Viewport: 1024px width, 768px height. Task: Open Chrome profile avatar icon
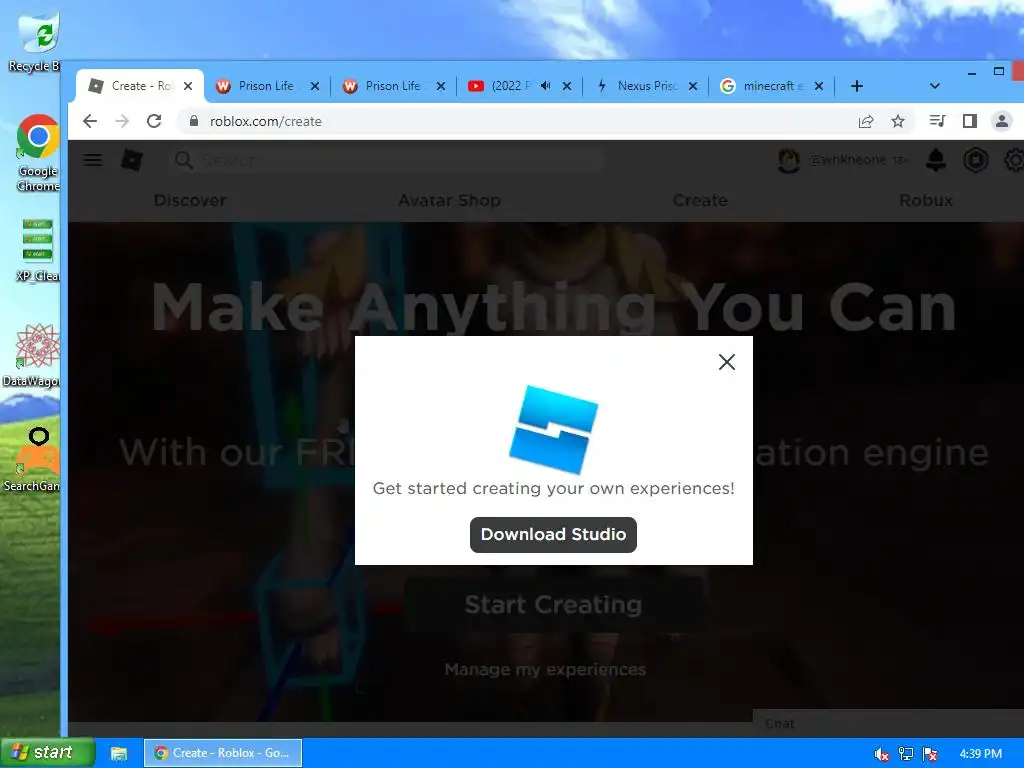(1001, 121)
